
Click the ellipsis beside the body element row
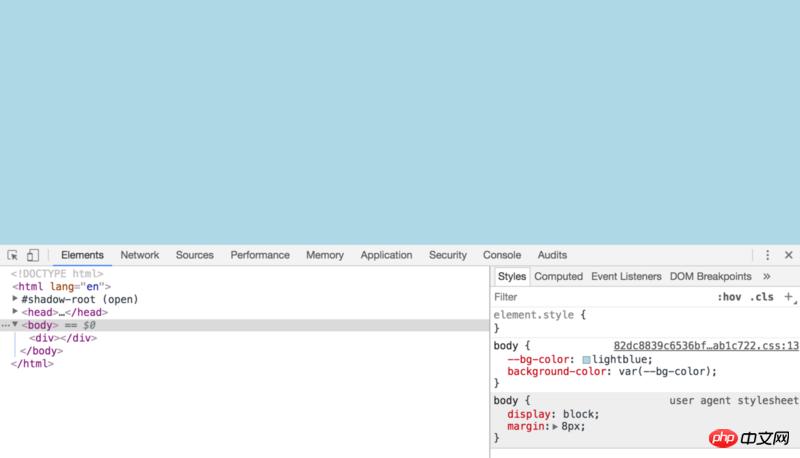pos(5,325)
